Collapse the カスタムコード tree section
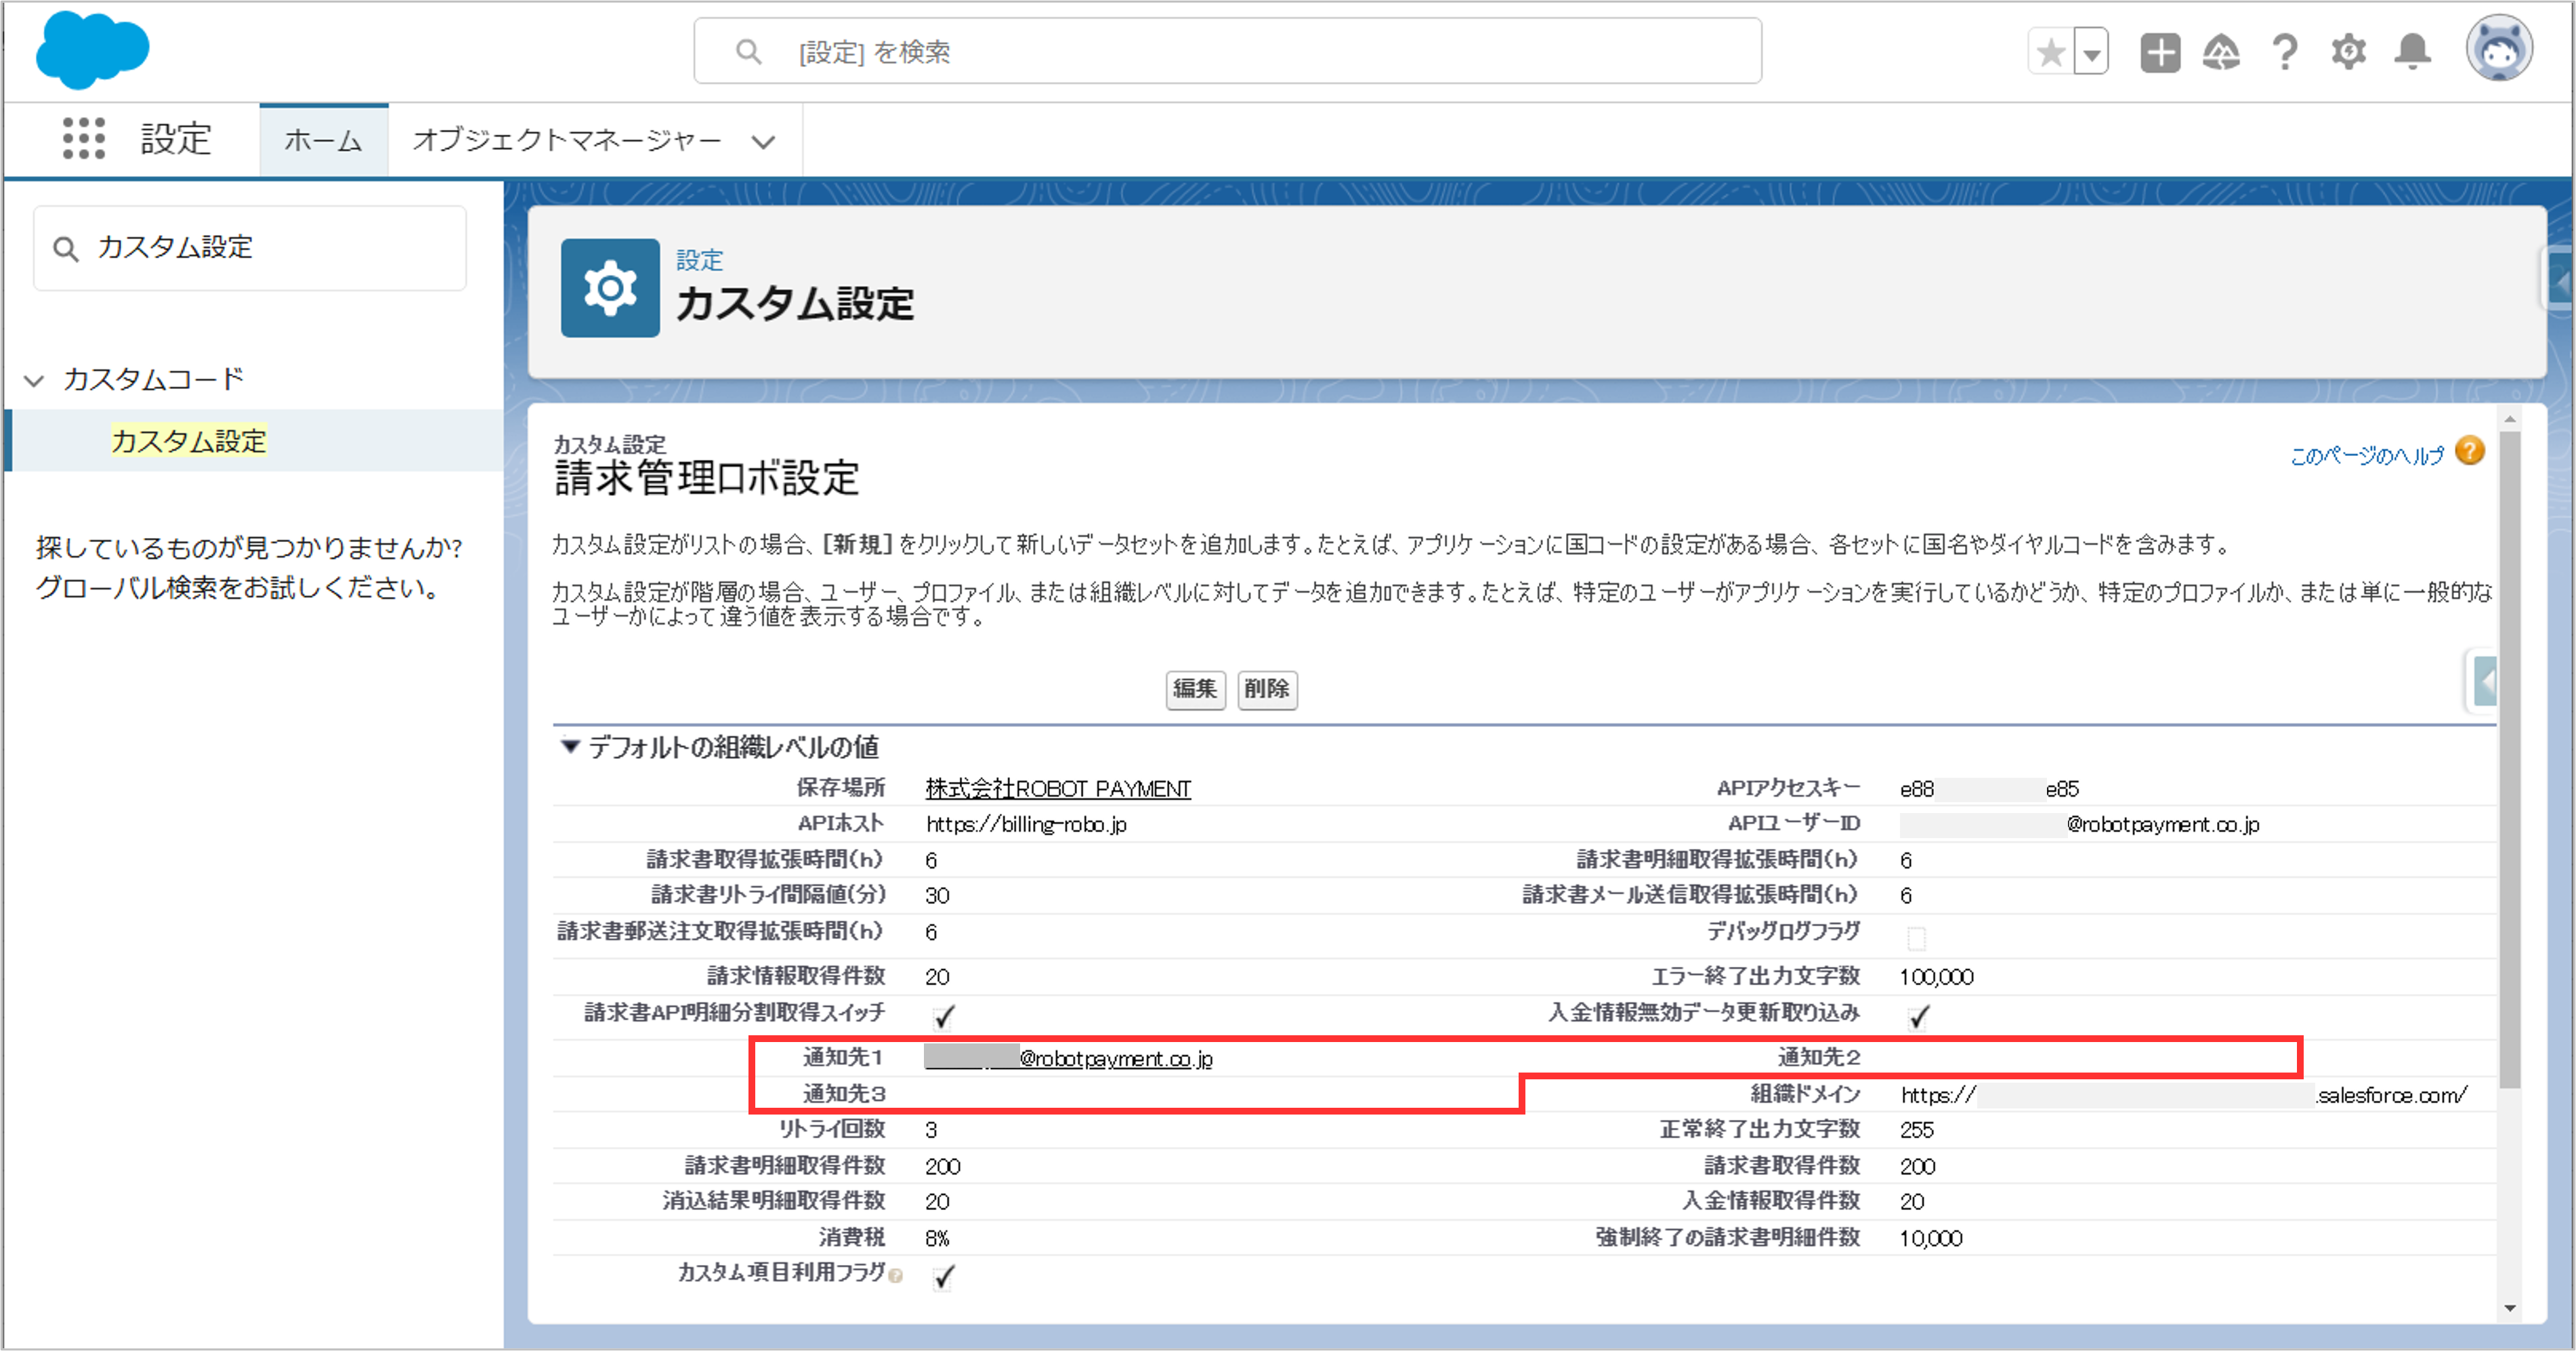The width and height of the screenshot is (2576, 1351). [34, 381]
